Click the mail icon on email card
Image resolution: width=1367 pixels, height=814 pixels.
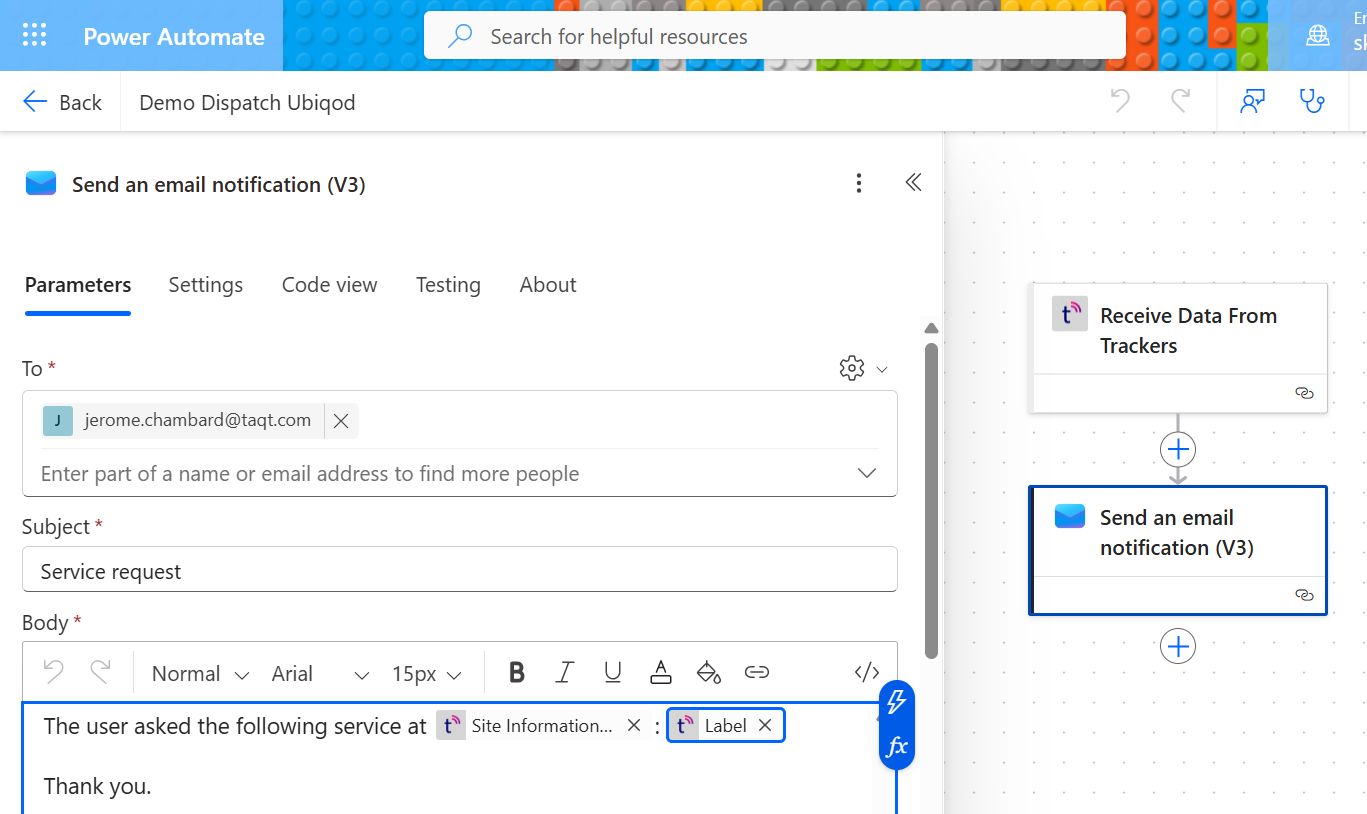click(1070, 516)
